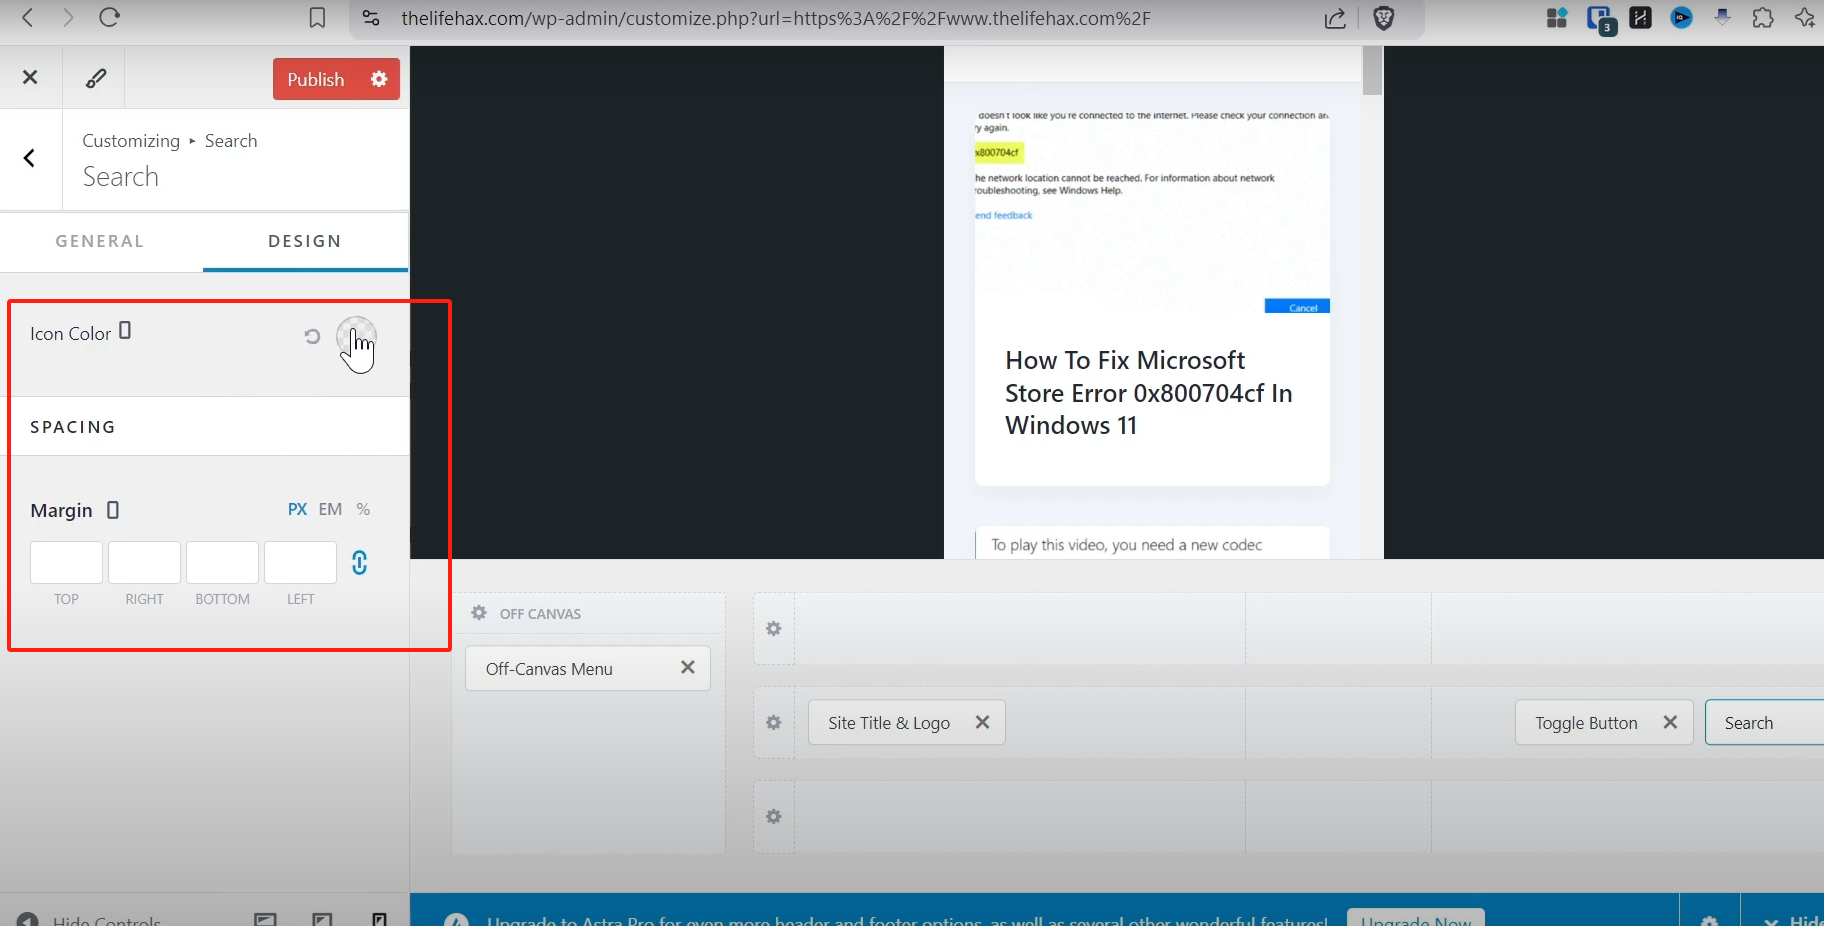Open the Icon Color picker swatch
This screenshot has width=1824, height=926.
tap(356, 336)
